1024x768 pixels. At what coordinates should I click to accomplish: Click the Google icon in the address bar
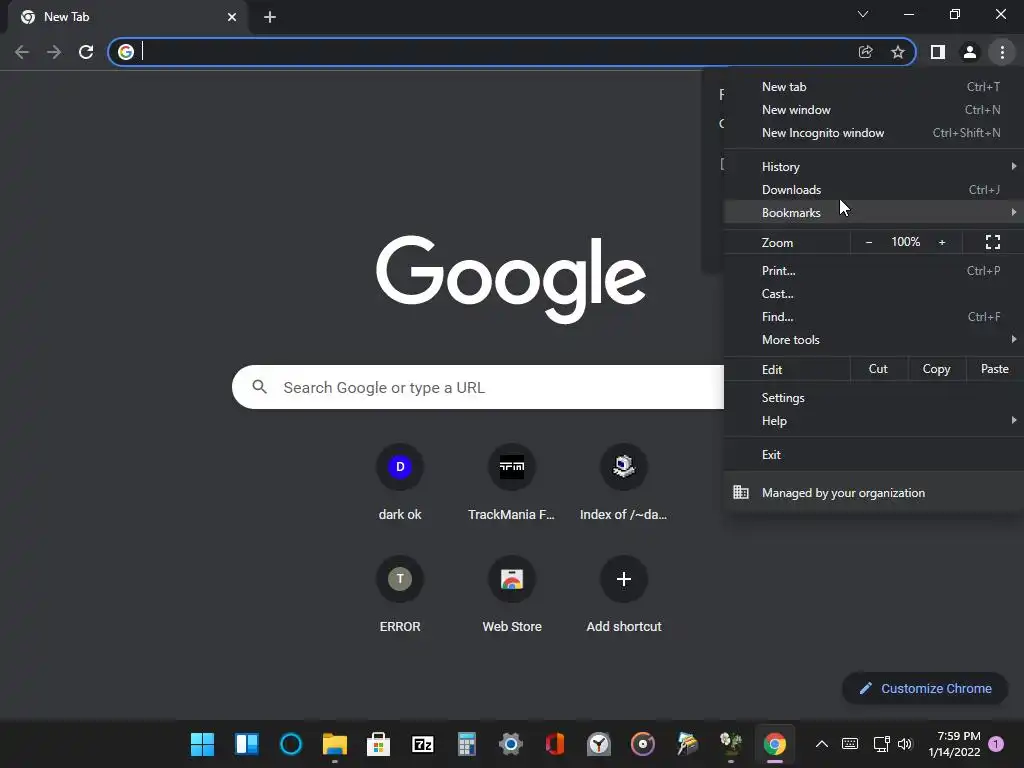[x=126, y=52]
